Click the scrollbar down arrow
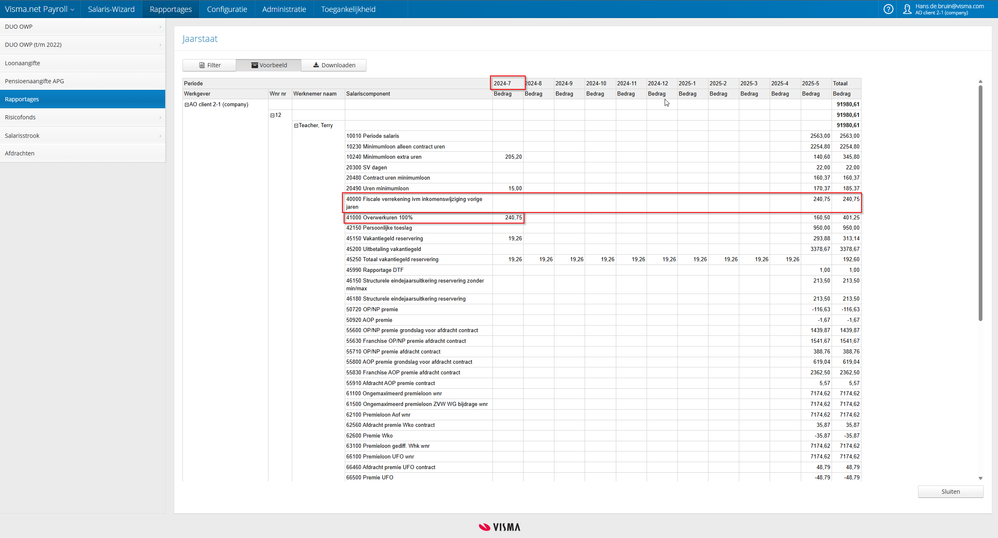998x538 pixels. [x=980, y=478]
